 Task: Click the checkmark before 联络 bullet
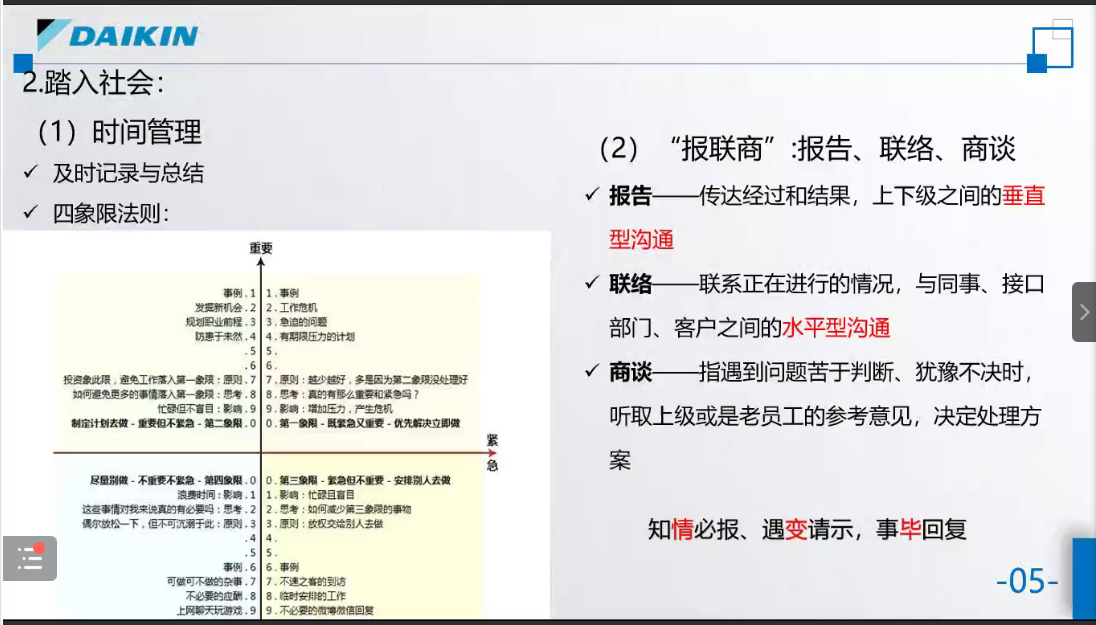592,284
